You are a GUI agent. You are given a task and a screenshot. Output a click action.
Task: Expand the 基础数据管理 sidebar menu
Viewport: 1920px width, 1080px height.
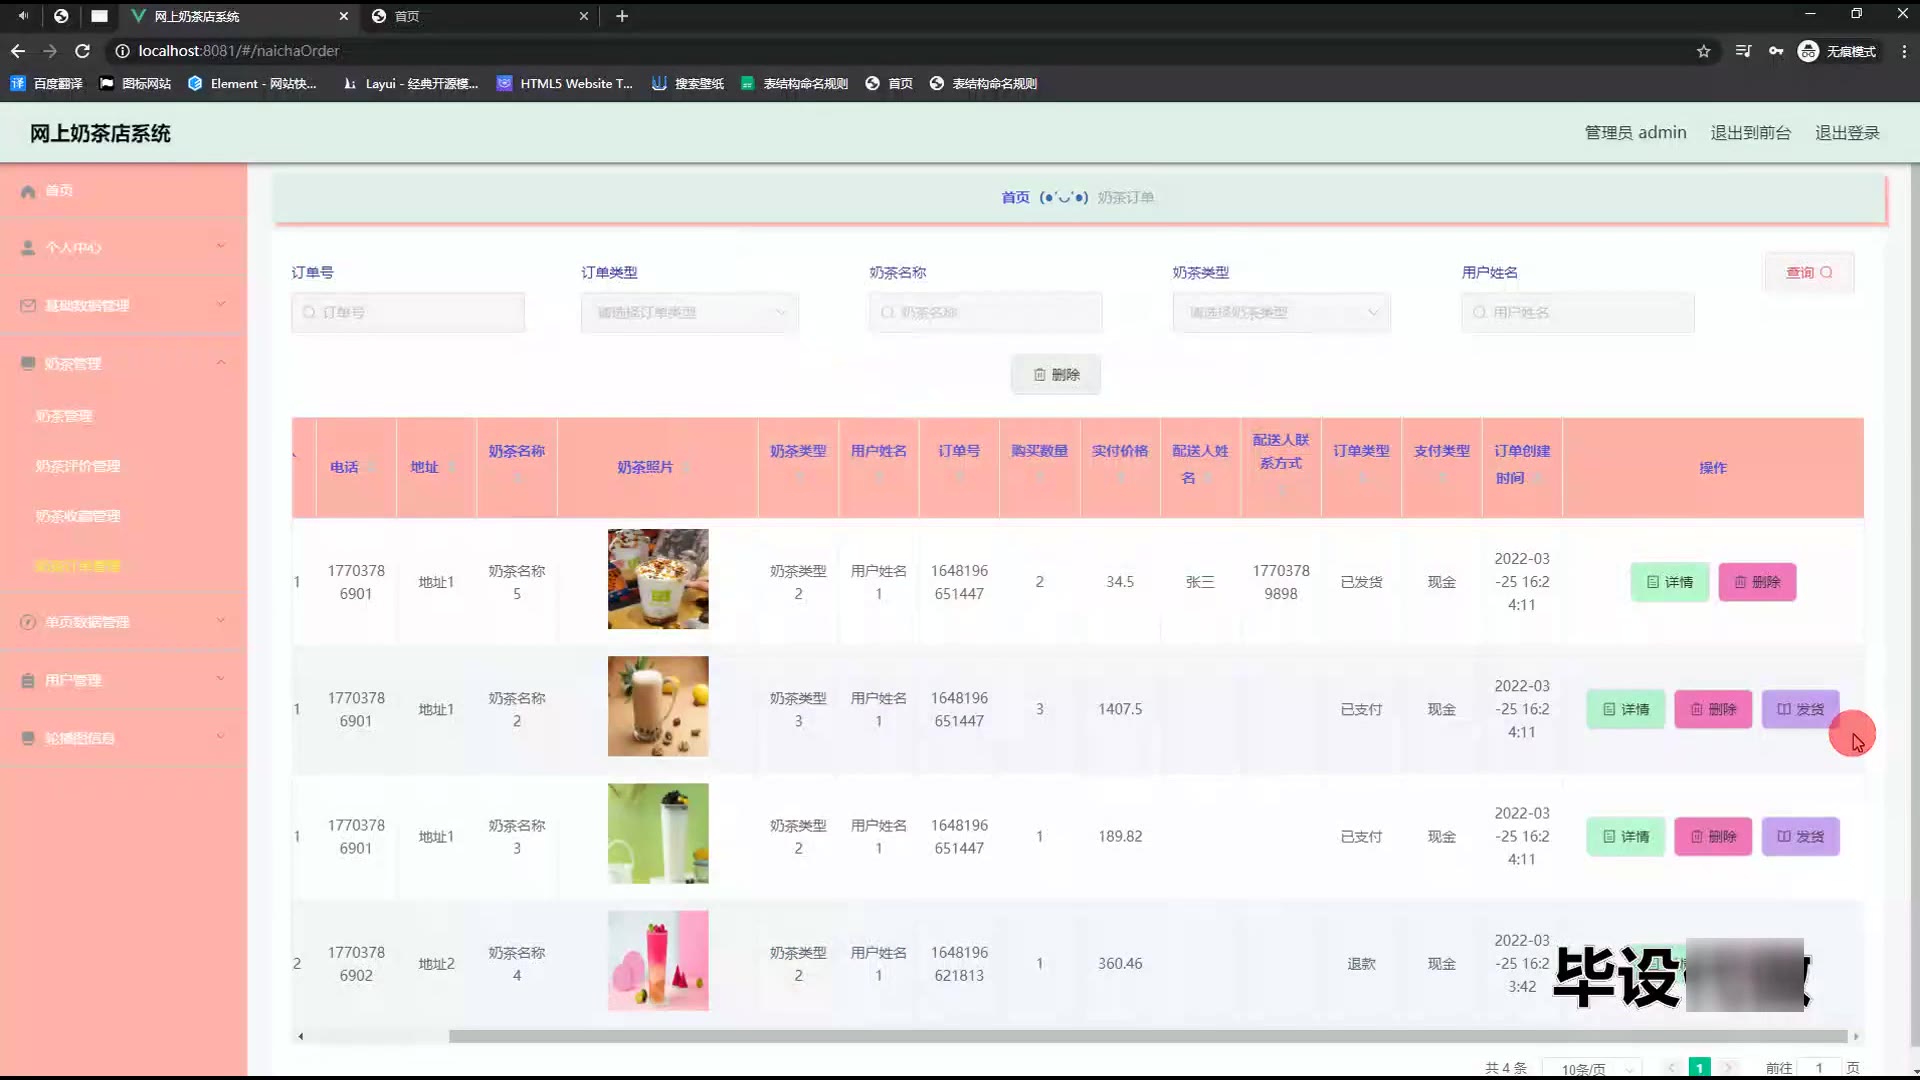(x=123, y=305)
